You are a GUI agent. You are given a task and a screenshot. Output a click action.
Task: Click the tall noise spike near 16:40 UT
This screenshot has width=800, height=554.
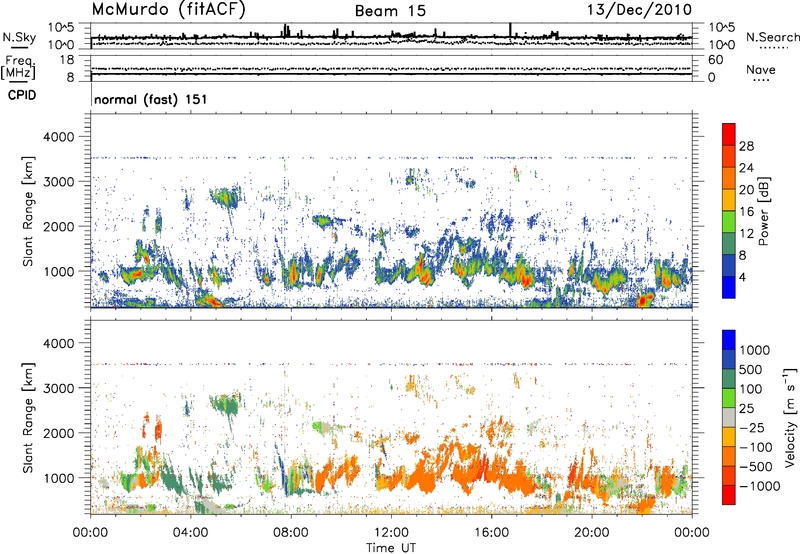pyautogui.click(x=510, y=30)
